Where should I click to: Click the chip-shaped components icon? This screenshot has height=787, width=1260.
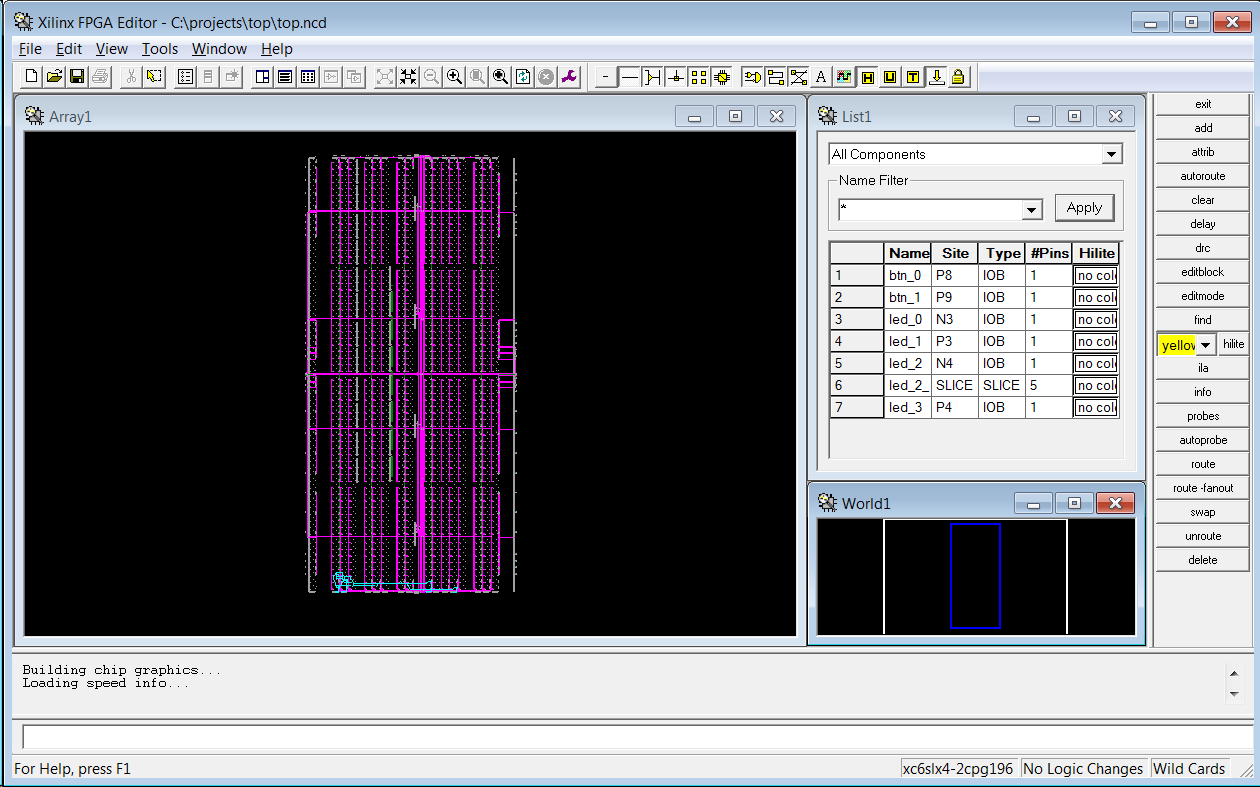[722, 76]
